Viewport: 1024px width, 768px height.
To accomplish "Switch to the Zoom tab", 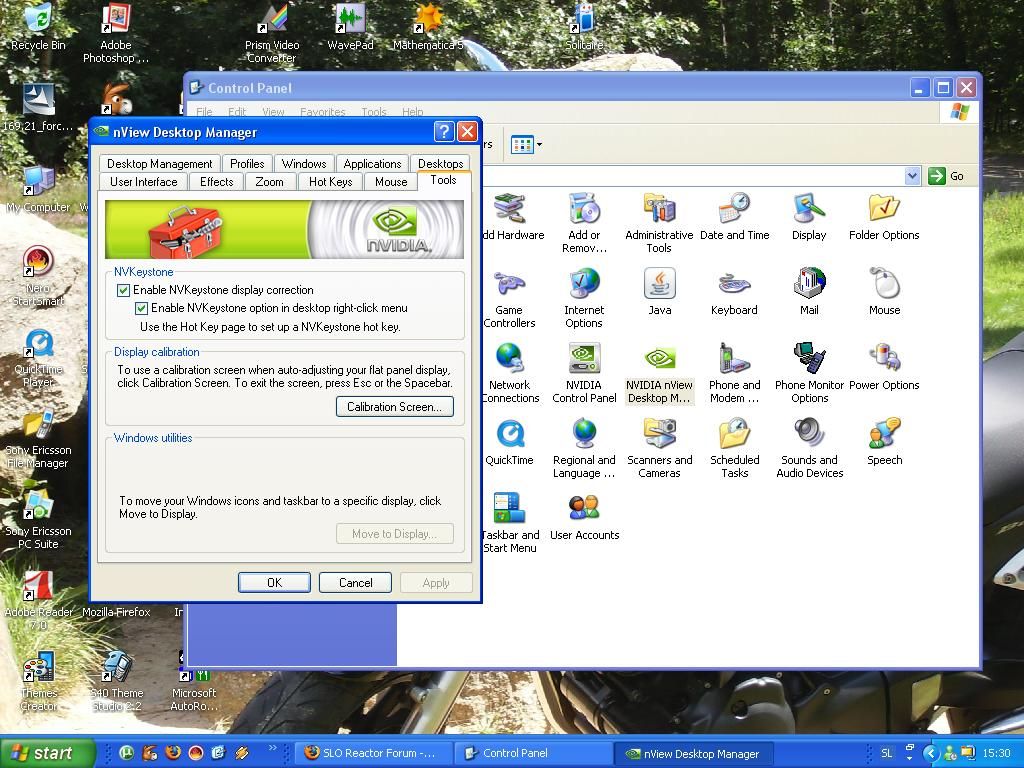I will [269, 182].
